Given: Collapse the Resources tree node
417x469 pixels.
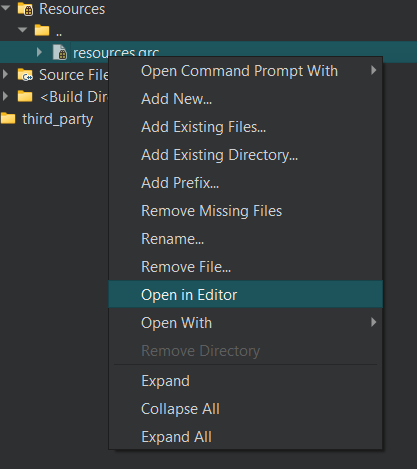Looking at the screenshot, I should 6,8.
